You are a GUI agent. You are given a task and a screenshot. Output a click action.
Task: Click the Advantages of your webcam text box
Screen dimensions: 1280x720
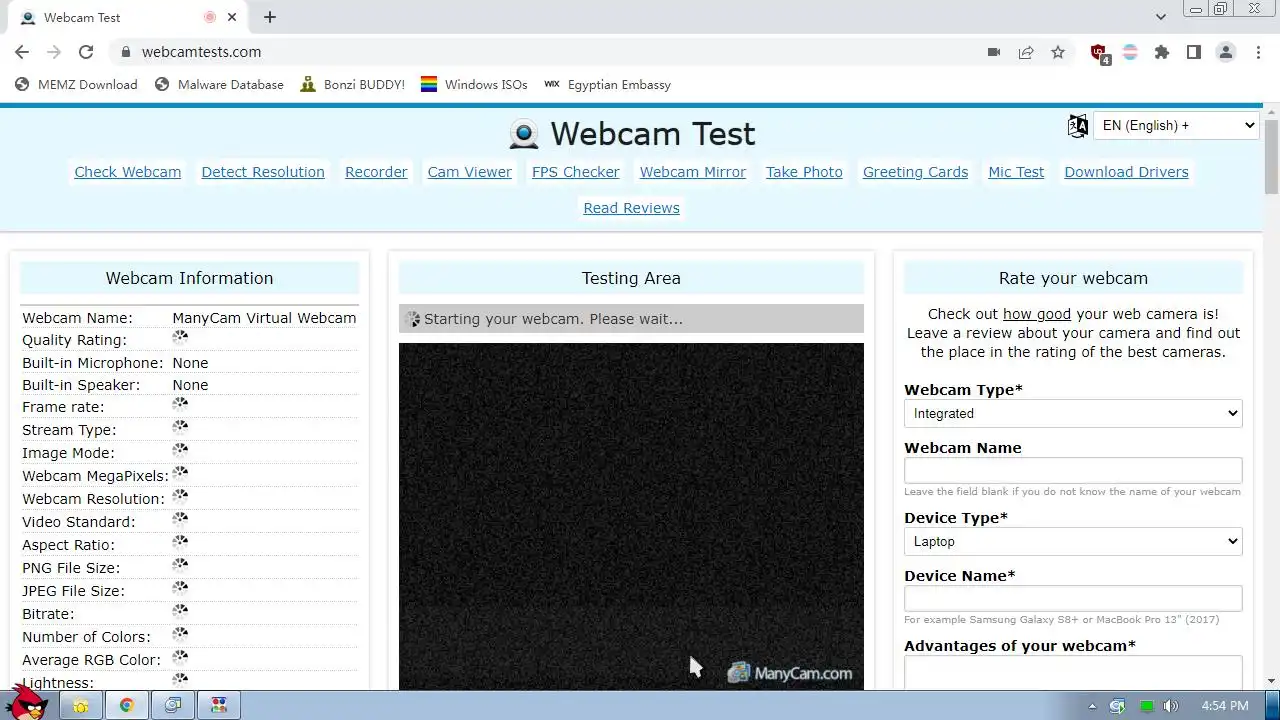click(1073, 673)
